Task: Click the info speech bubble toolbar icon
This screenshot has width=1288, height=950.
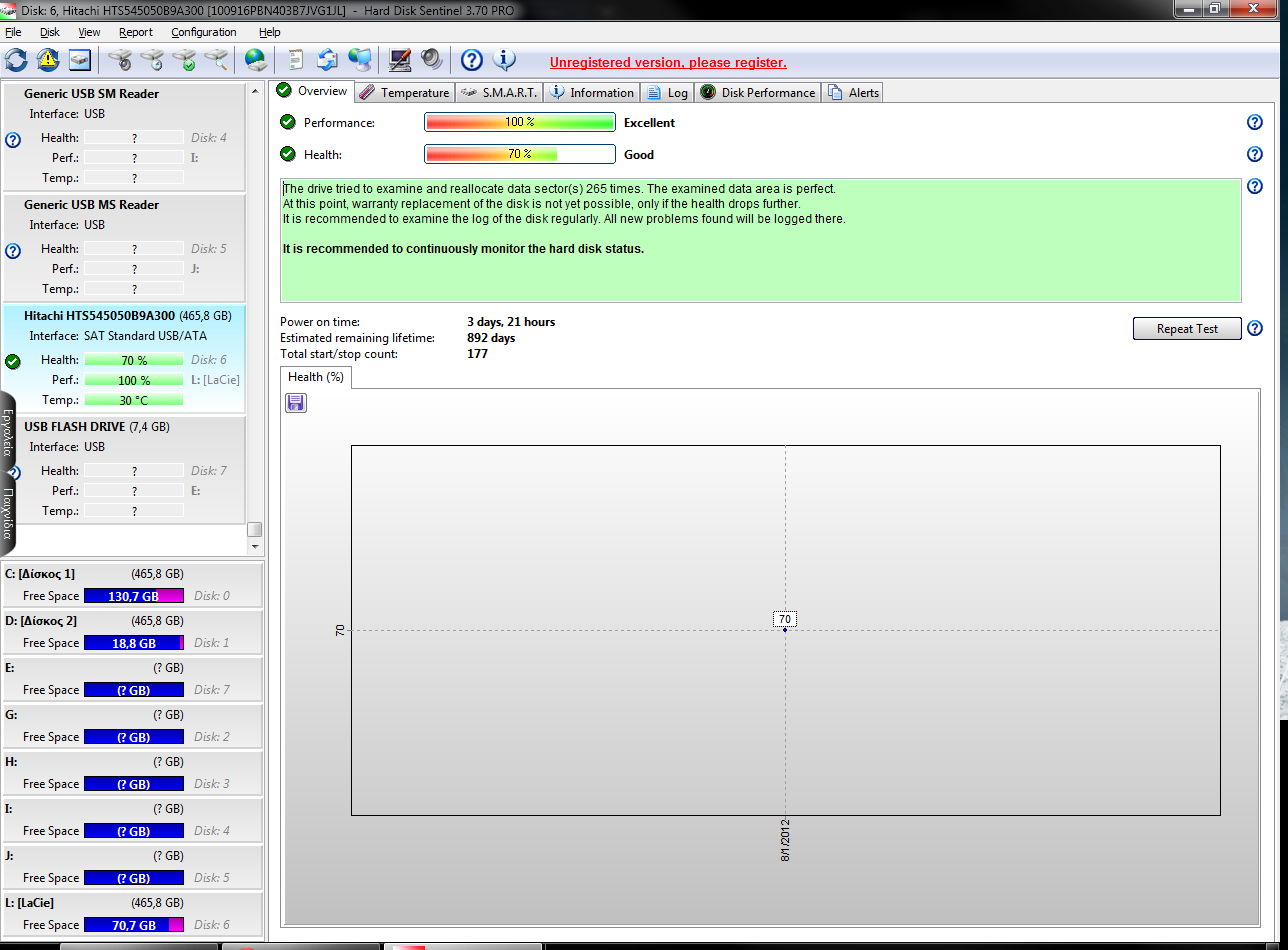Action: pos(505,60)
